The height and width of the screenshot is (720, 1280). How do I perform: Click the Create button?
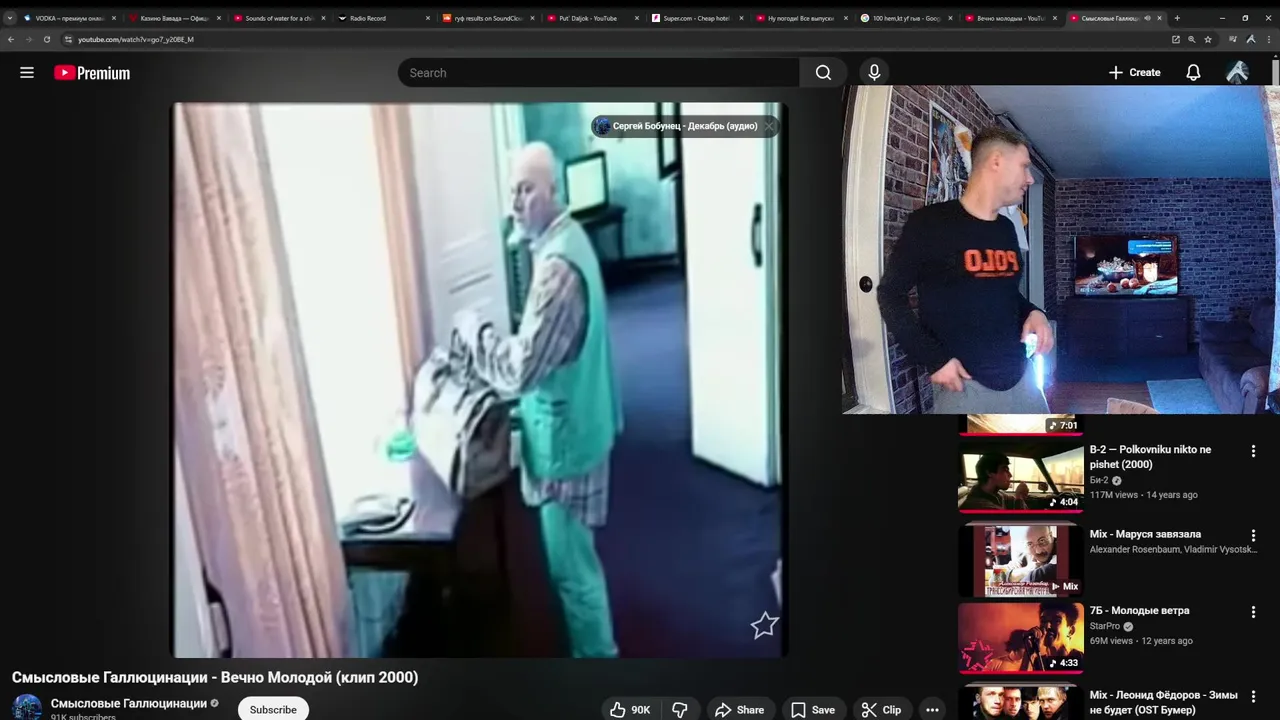click(1135, 73)
